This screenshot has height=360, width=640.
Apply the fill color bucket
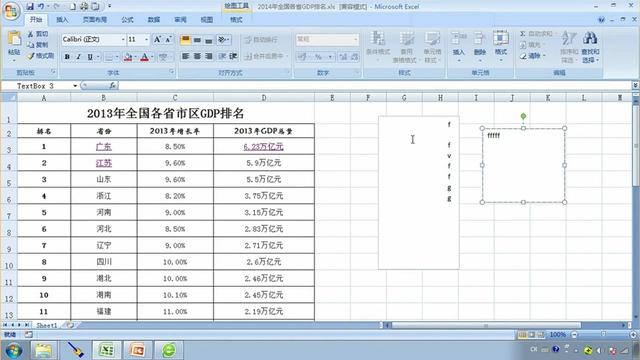128,57
